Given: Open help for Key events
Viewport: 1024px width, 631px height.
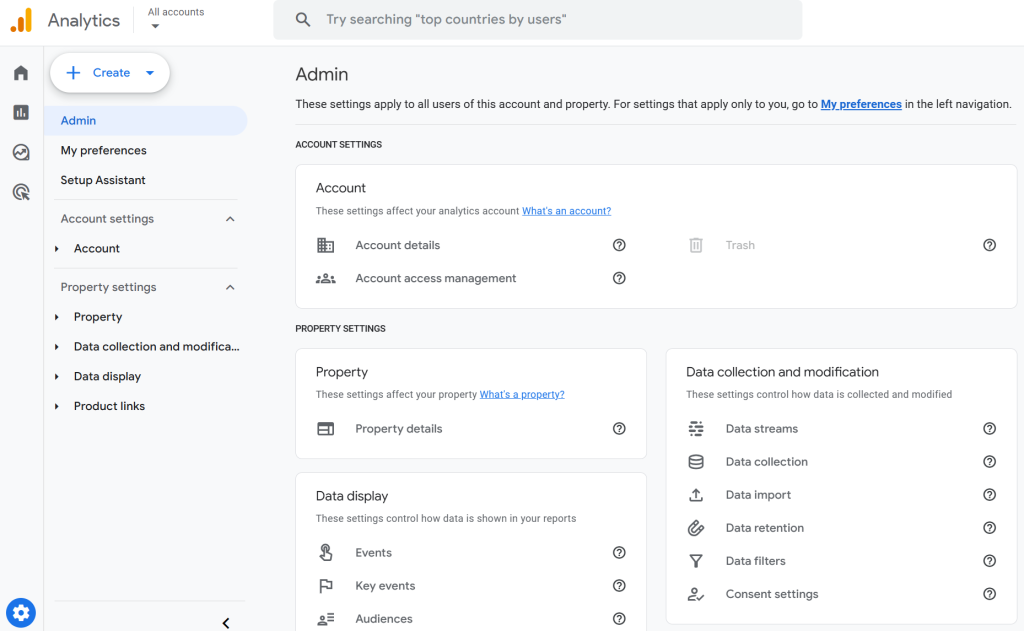Looking at the screenshot, I should pos(619,586).
